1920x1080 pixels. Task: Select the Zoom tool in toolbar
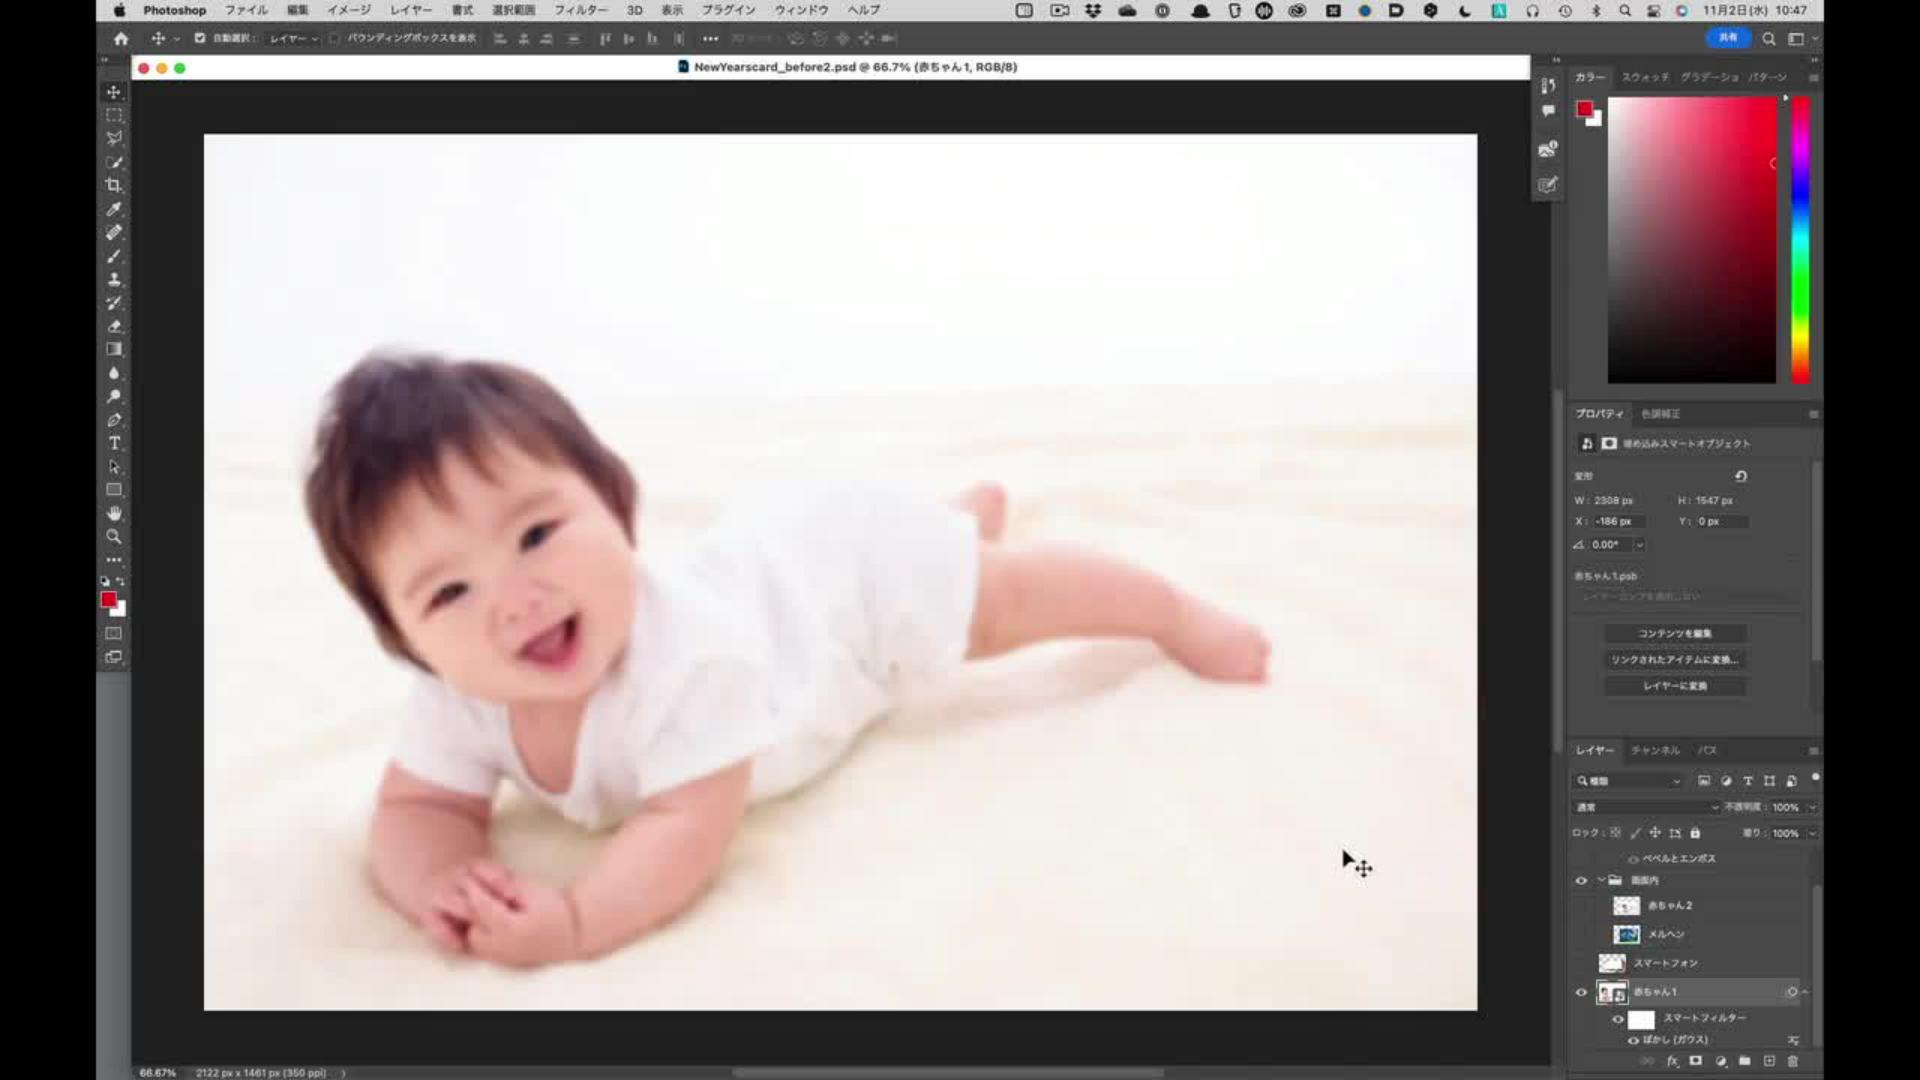tap(114, 537)
